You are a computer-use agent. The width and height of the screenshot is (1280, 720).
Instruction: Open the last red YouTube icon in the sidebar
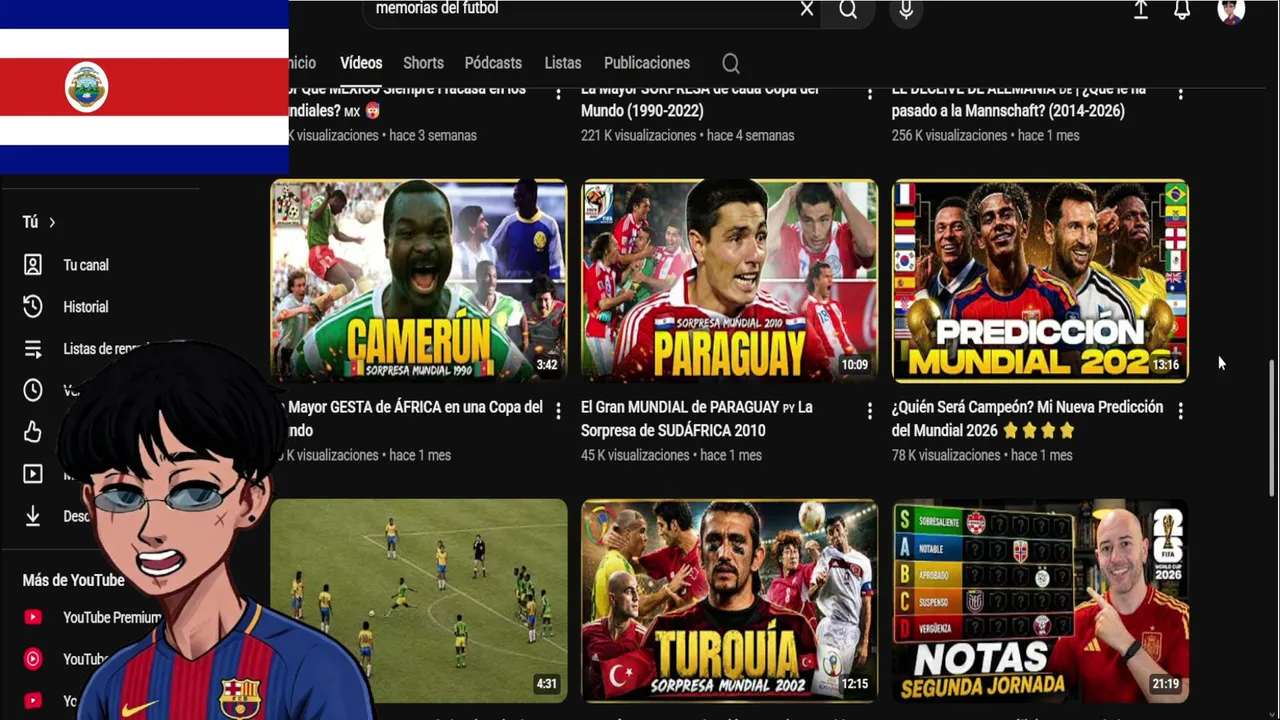(33, 701)
